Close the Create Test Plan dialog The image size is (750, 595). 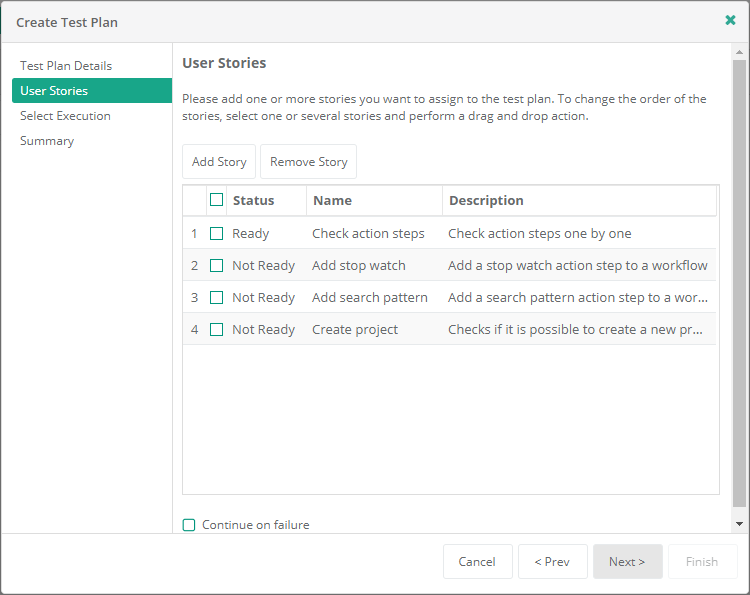[730, 20]
